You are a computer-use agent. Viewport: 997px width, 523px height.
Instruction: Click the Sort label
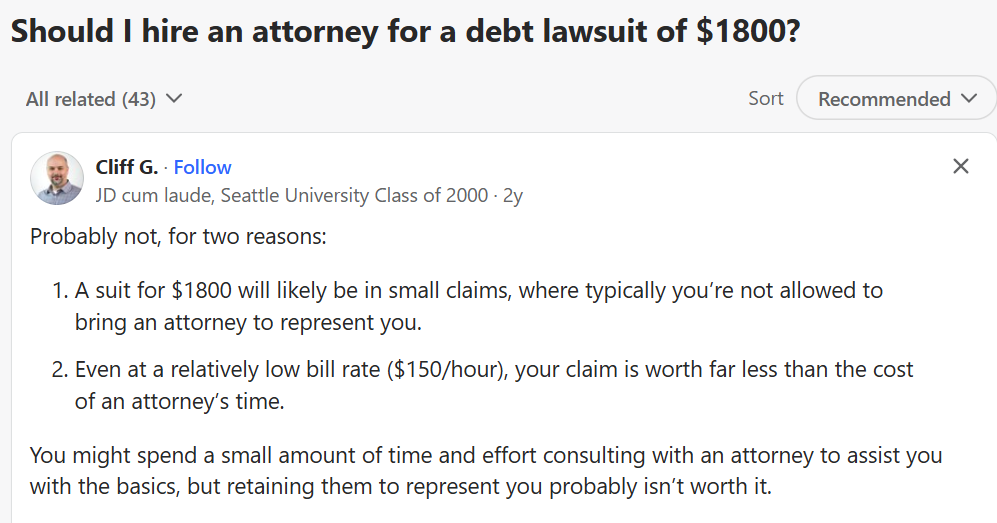(766, 98)
